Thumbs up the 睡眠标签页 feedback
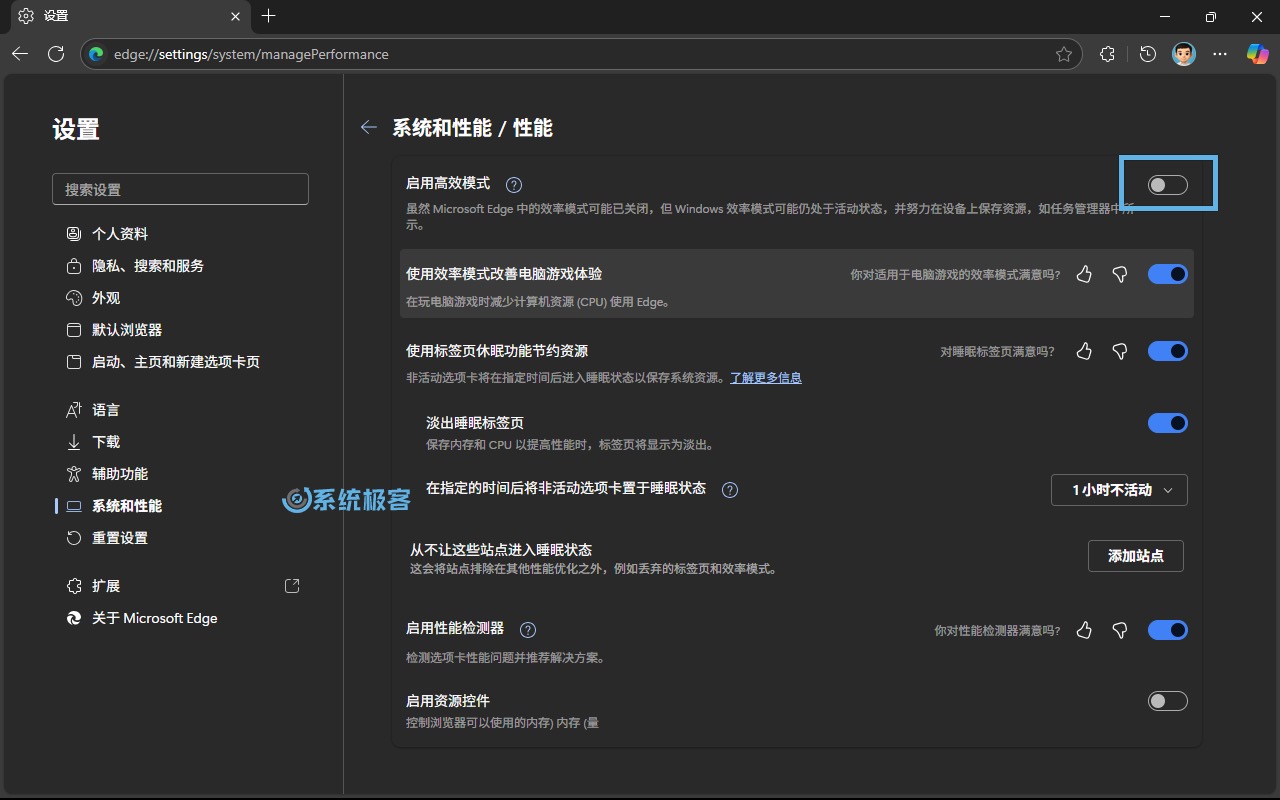The height and width of the screenshot is (800, 1280). click(1084, 351)
